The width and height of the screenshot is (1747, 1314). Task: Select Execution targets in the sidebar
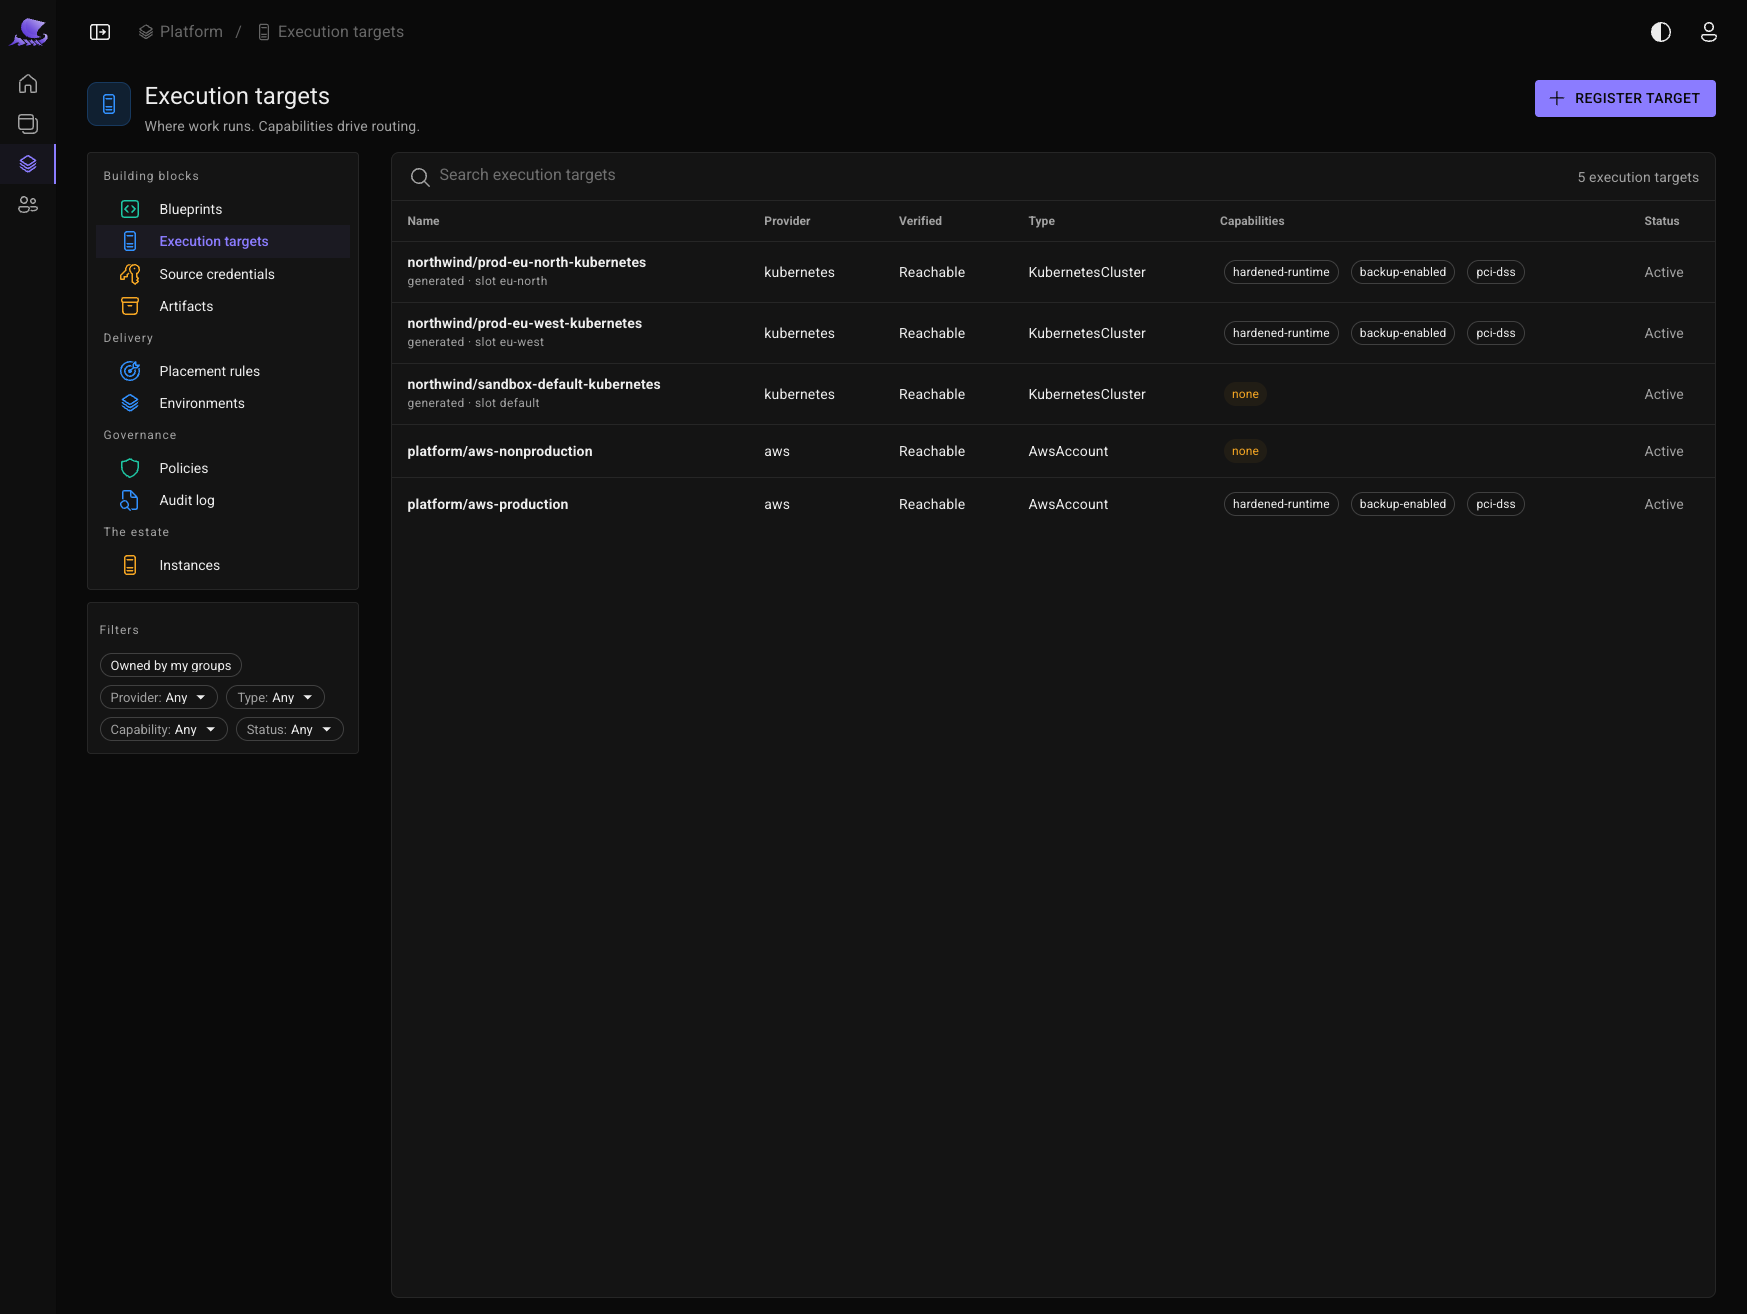[223, 241]
